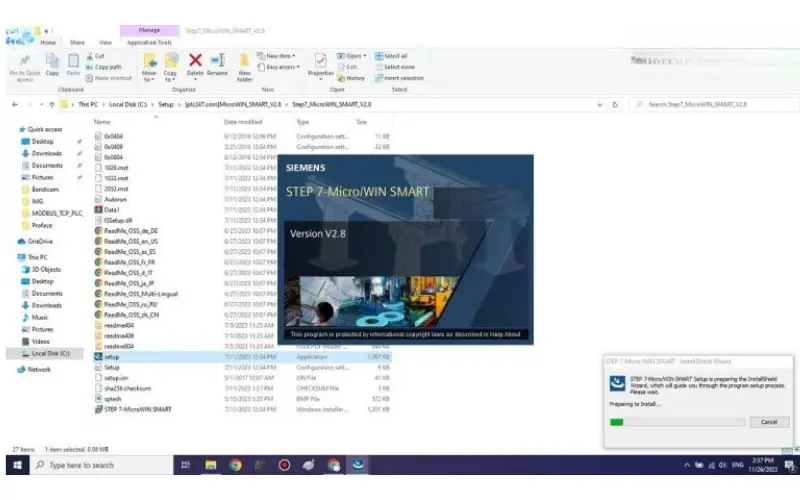Select the splash BMP file
Viewport: 800px width, 500px height.
pos(113,399)
